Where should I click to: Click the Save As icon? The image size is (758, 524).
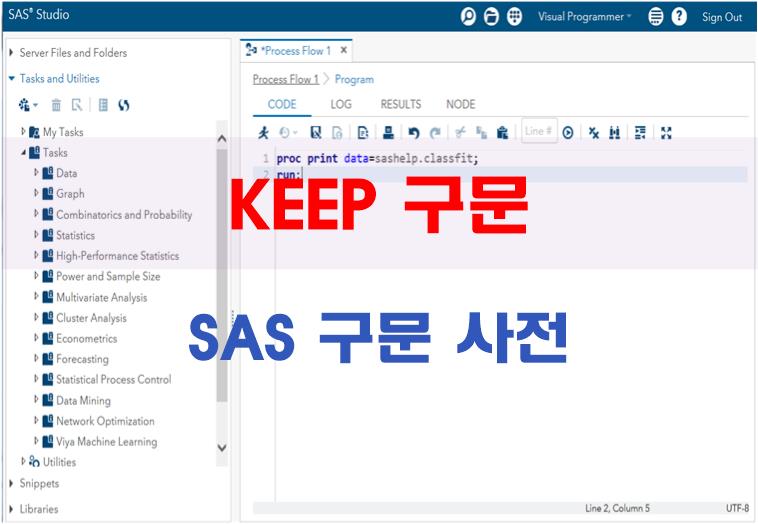(337, 133)
